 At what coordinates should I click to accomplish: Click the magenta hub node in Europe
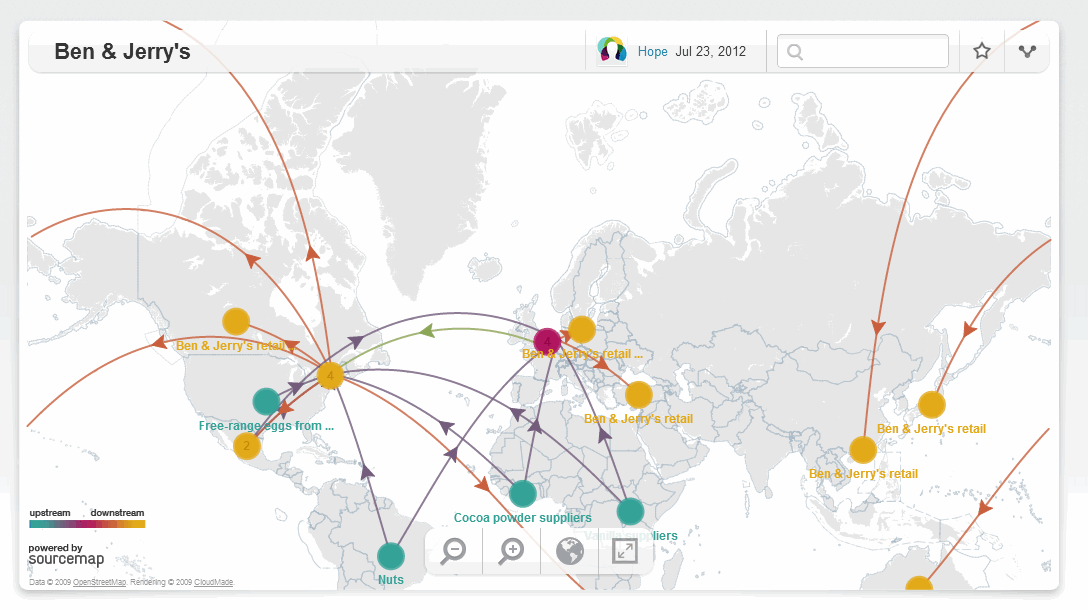click(547, 341)
